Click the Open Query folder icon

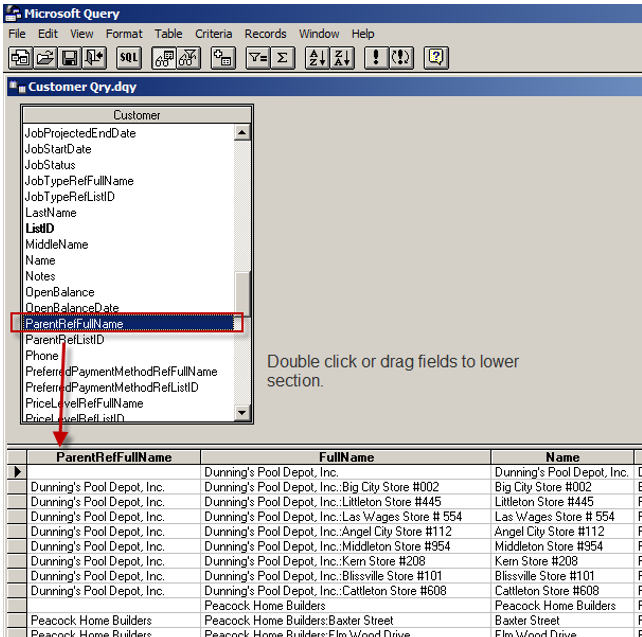[x=45, y=58]
